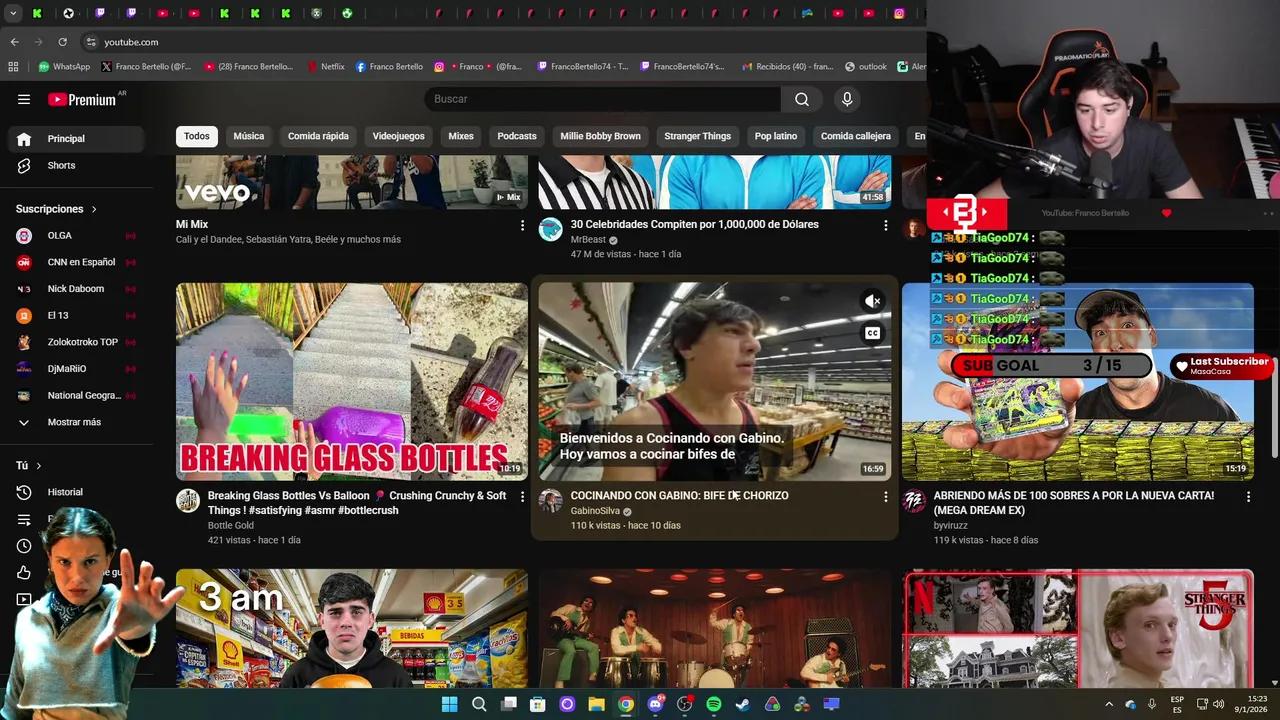Click the Buscar search field

(x=600, y=98)
